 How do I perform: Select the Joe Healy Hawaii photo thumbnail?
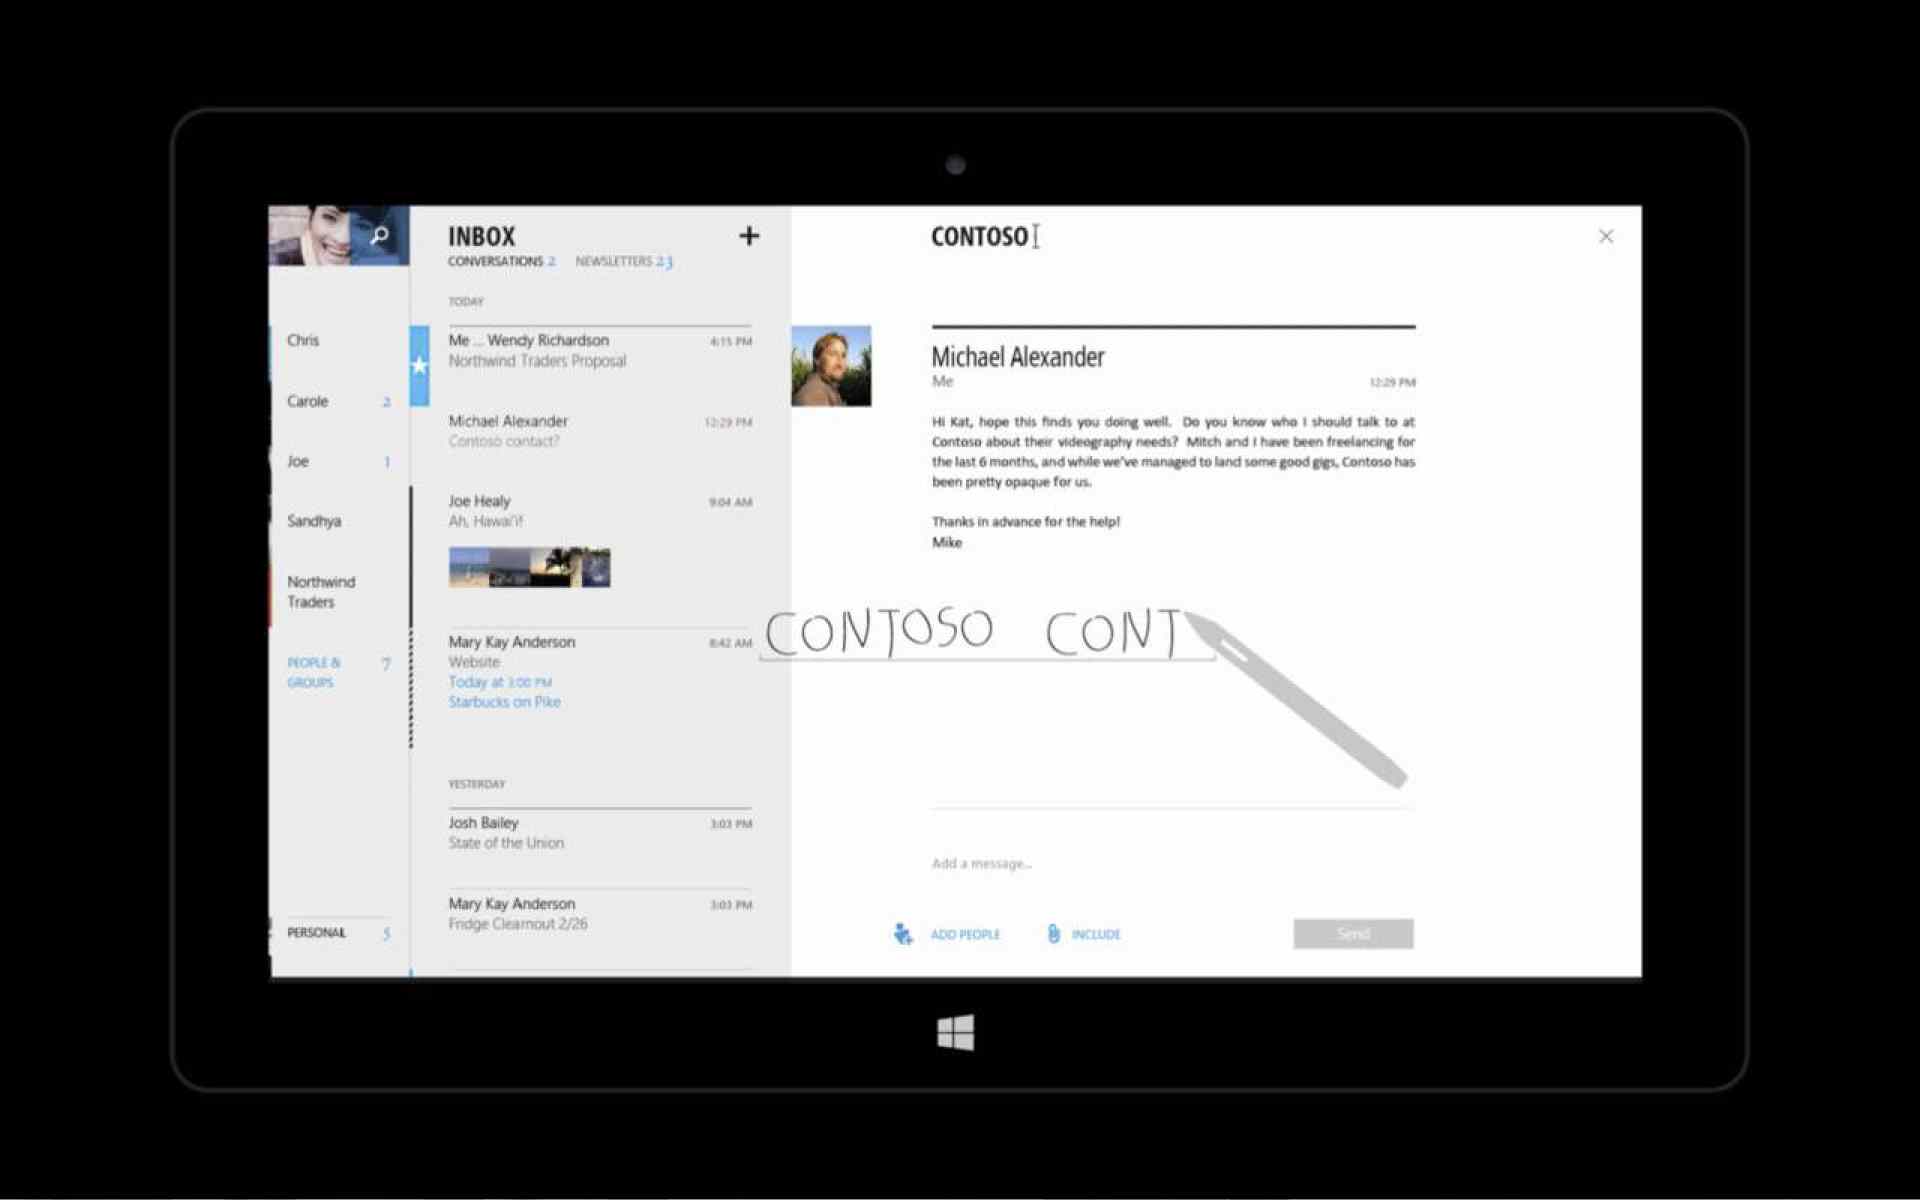click(x=530, y=566)
